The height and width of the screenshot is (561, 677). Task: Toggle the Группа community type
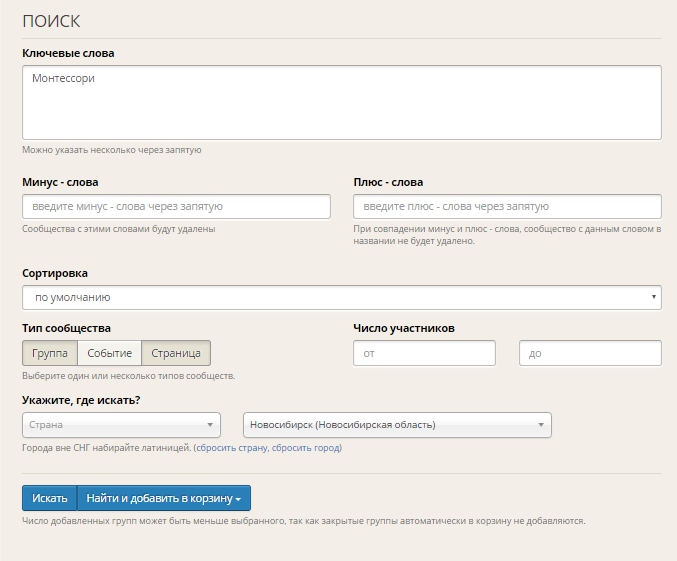click(50, 353)
